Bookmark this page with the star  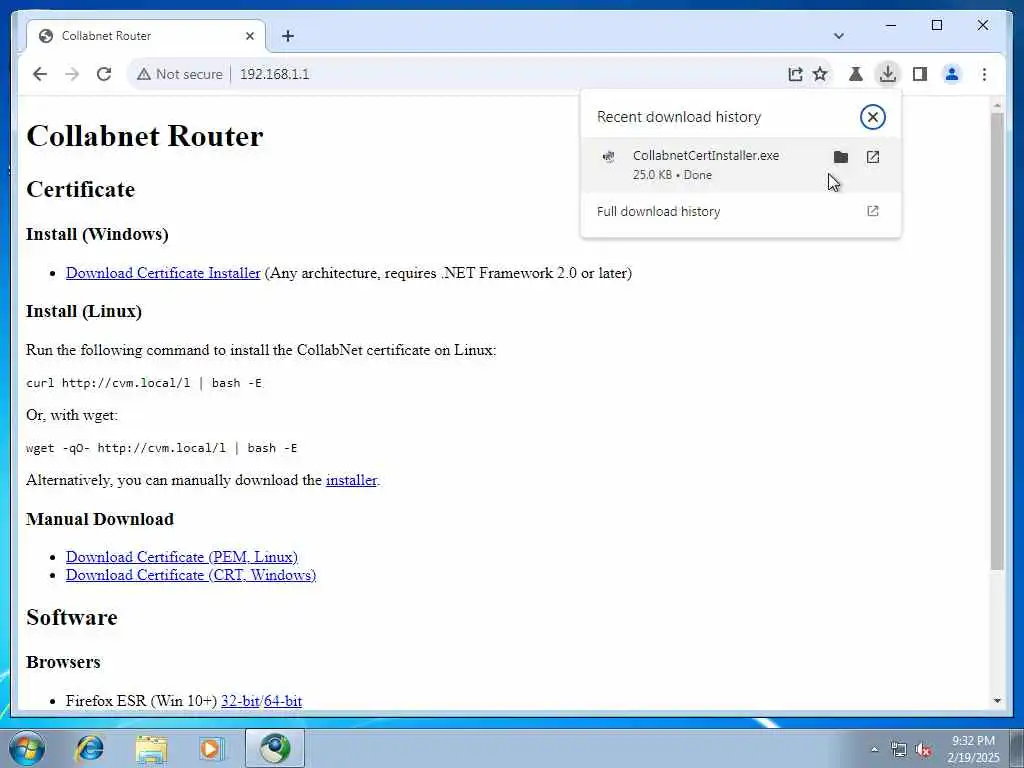tap(820, 74)
